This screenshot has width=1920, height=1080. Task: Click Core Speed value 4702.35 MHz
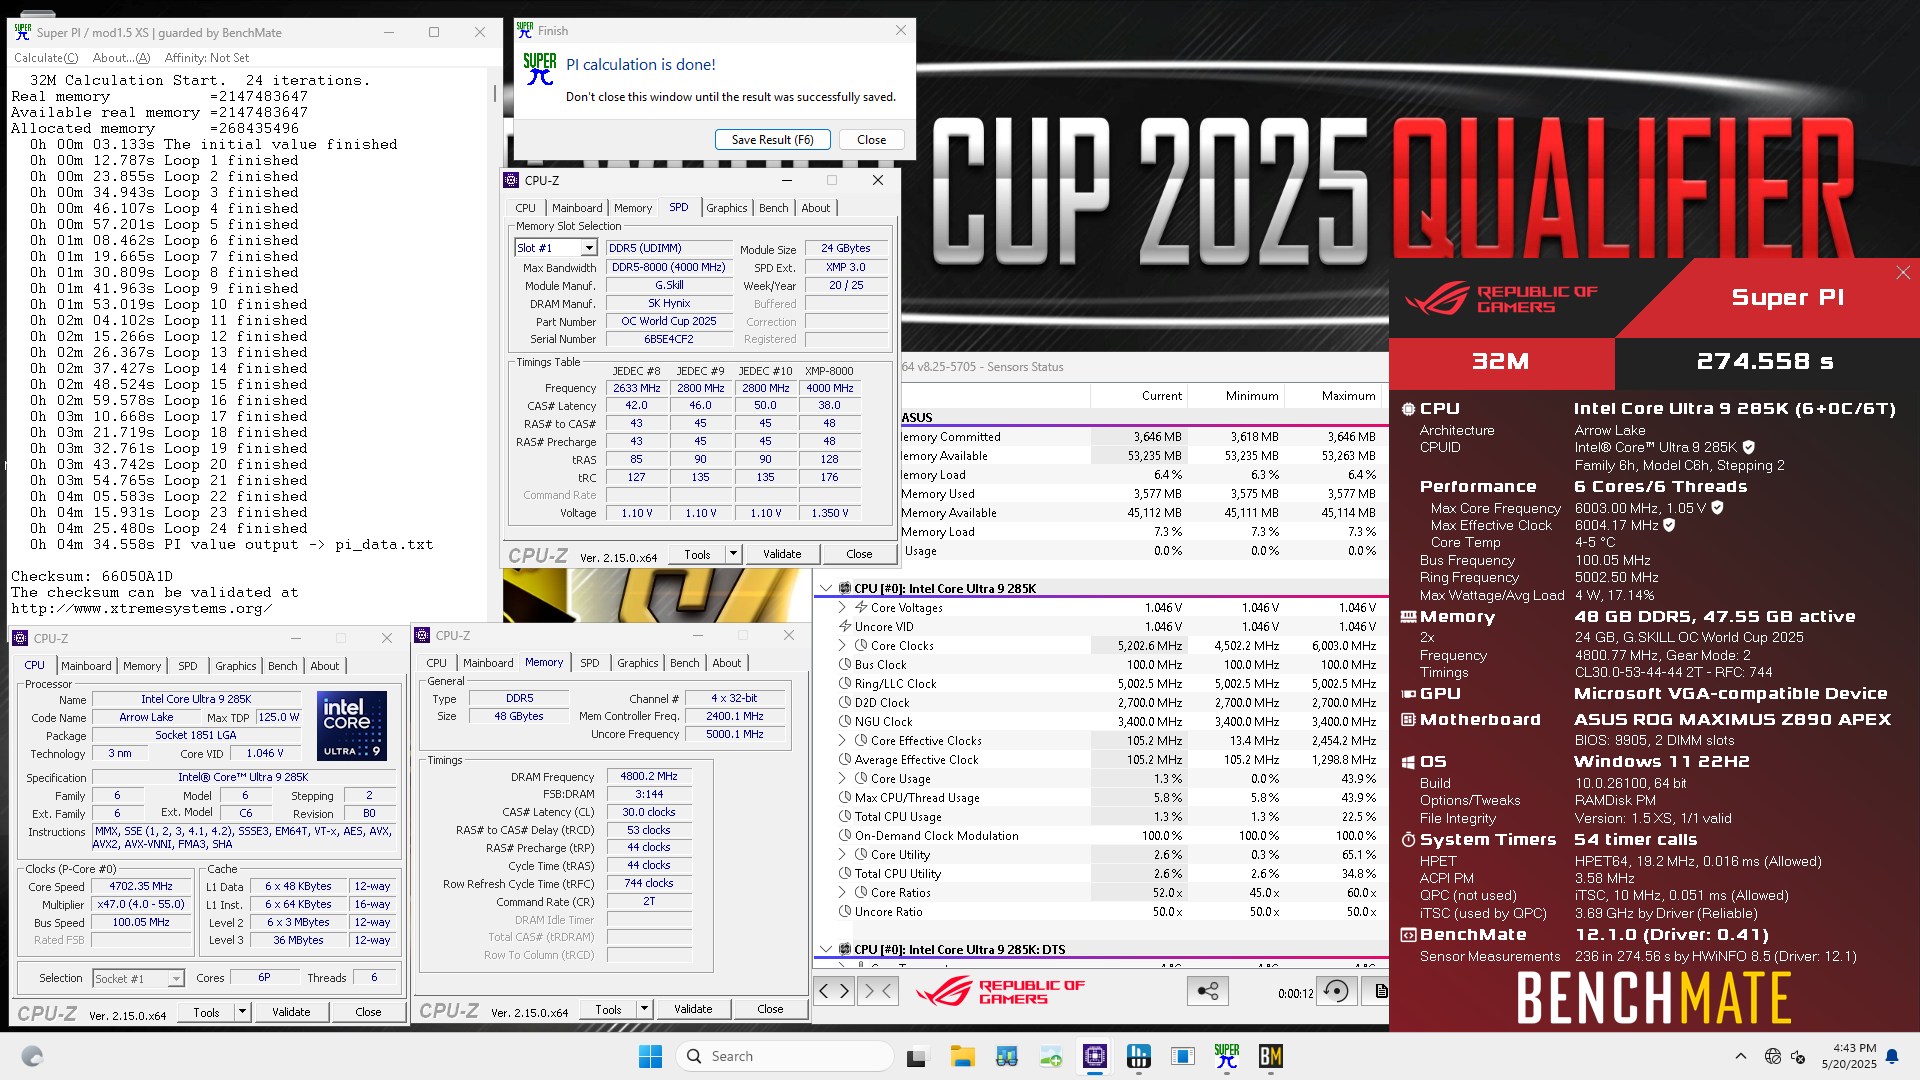(141, 886)
